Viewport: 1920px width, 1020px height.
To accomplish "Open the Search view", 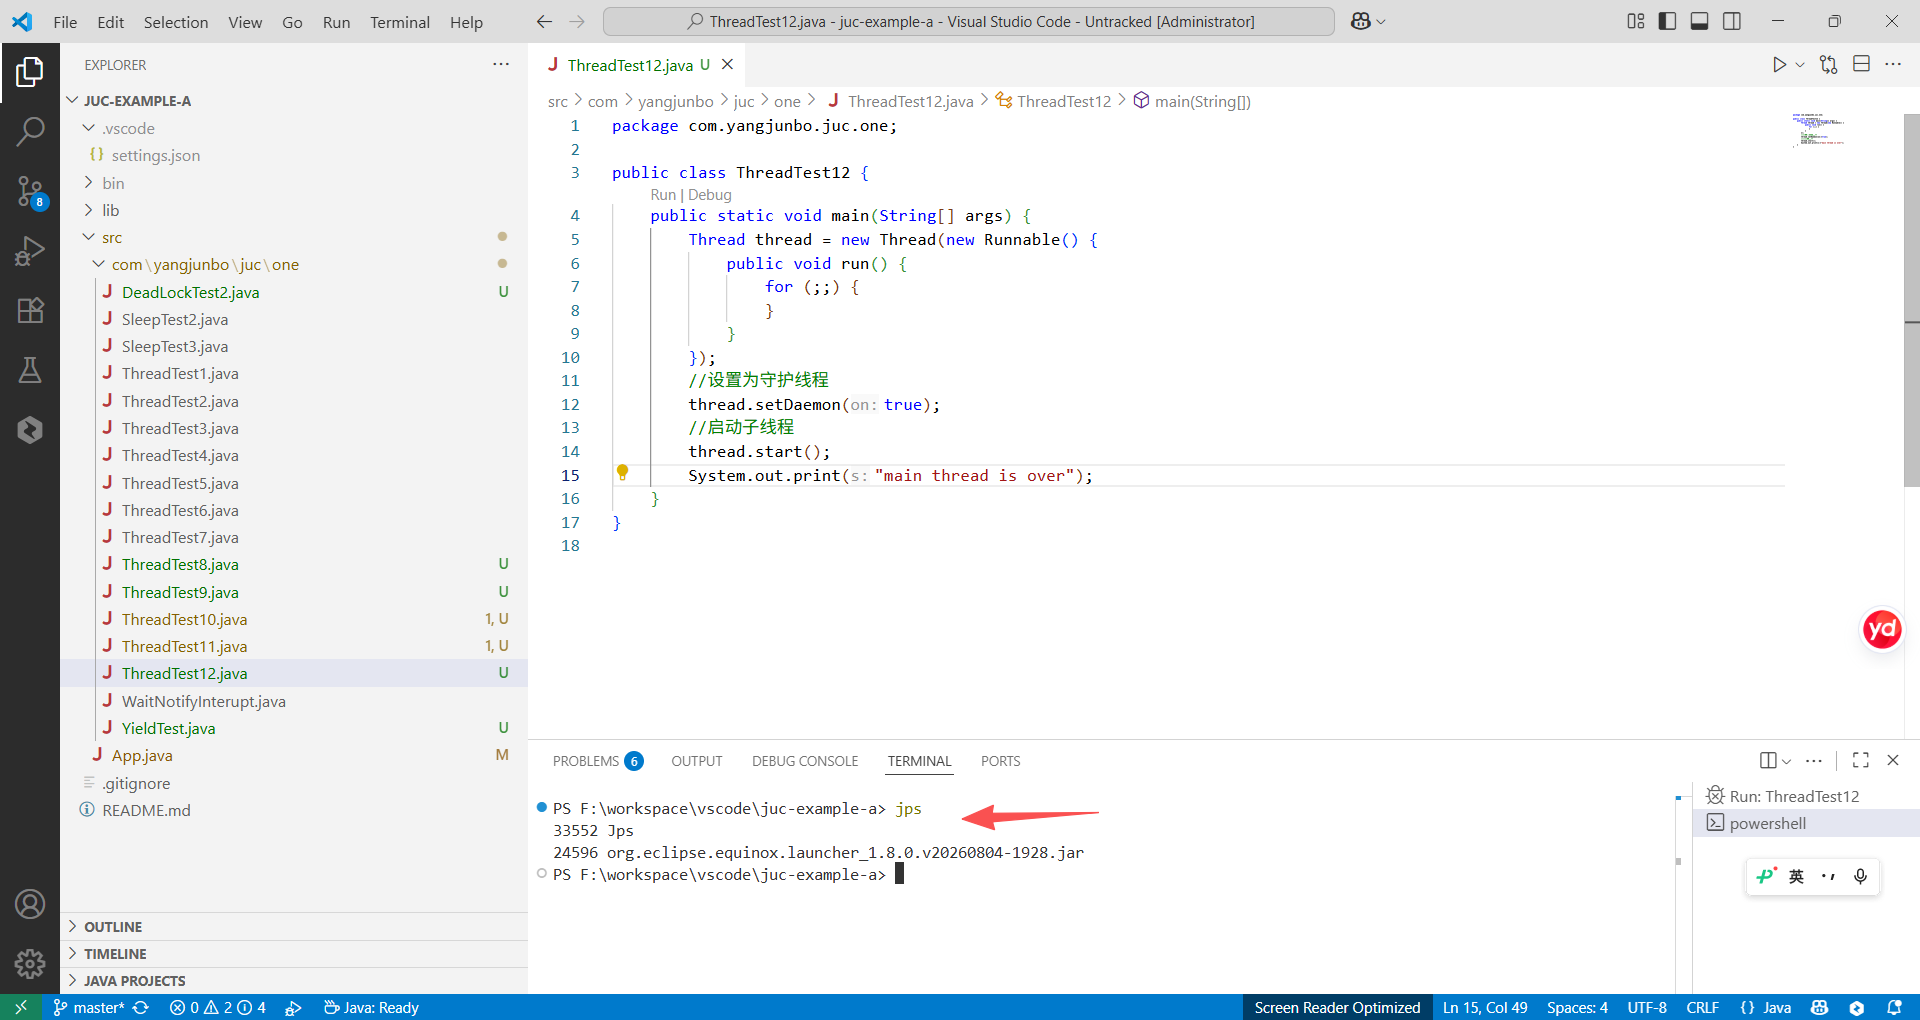I will click(30, 131).
